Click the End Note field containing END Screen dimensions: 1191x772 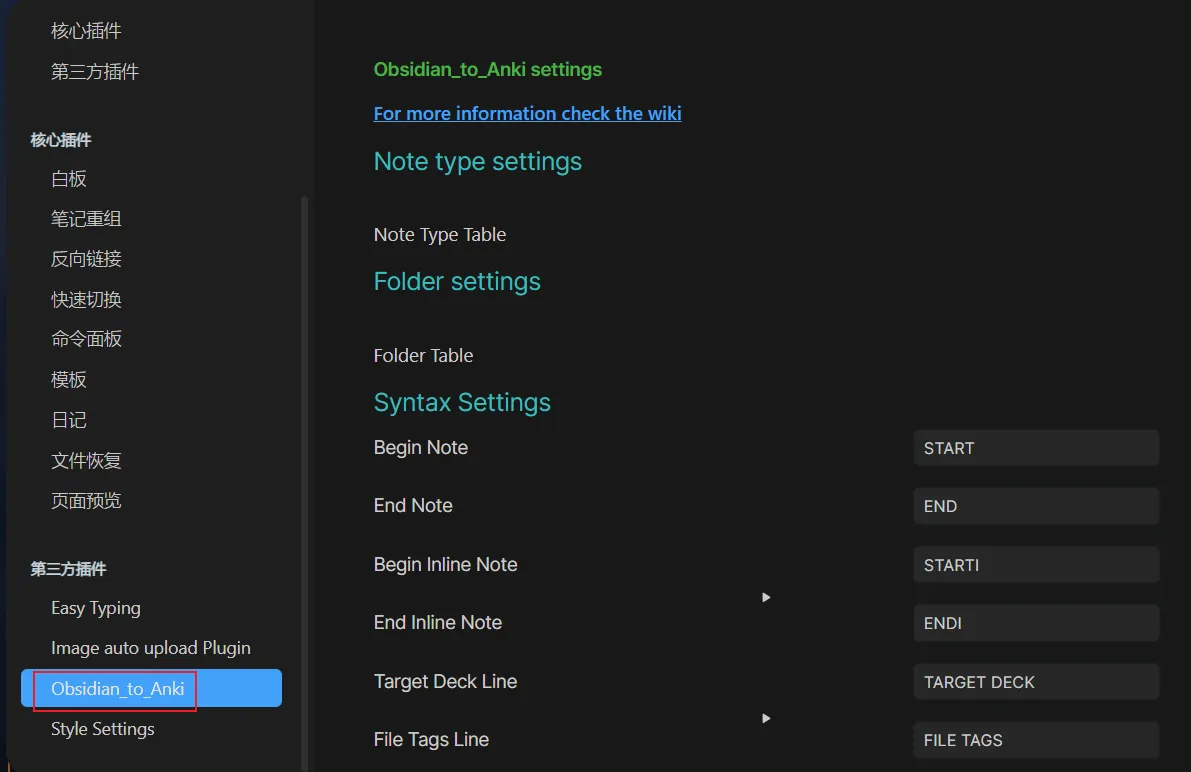(x=1036, y=506)
